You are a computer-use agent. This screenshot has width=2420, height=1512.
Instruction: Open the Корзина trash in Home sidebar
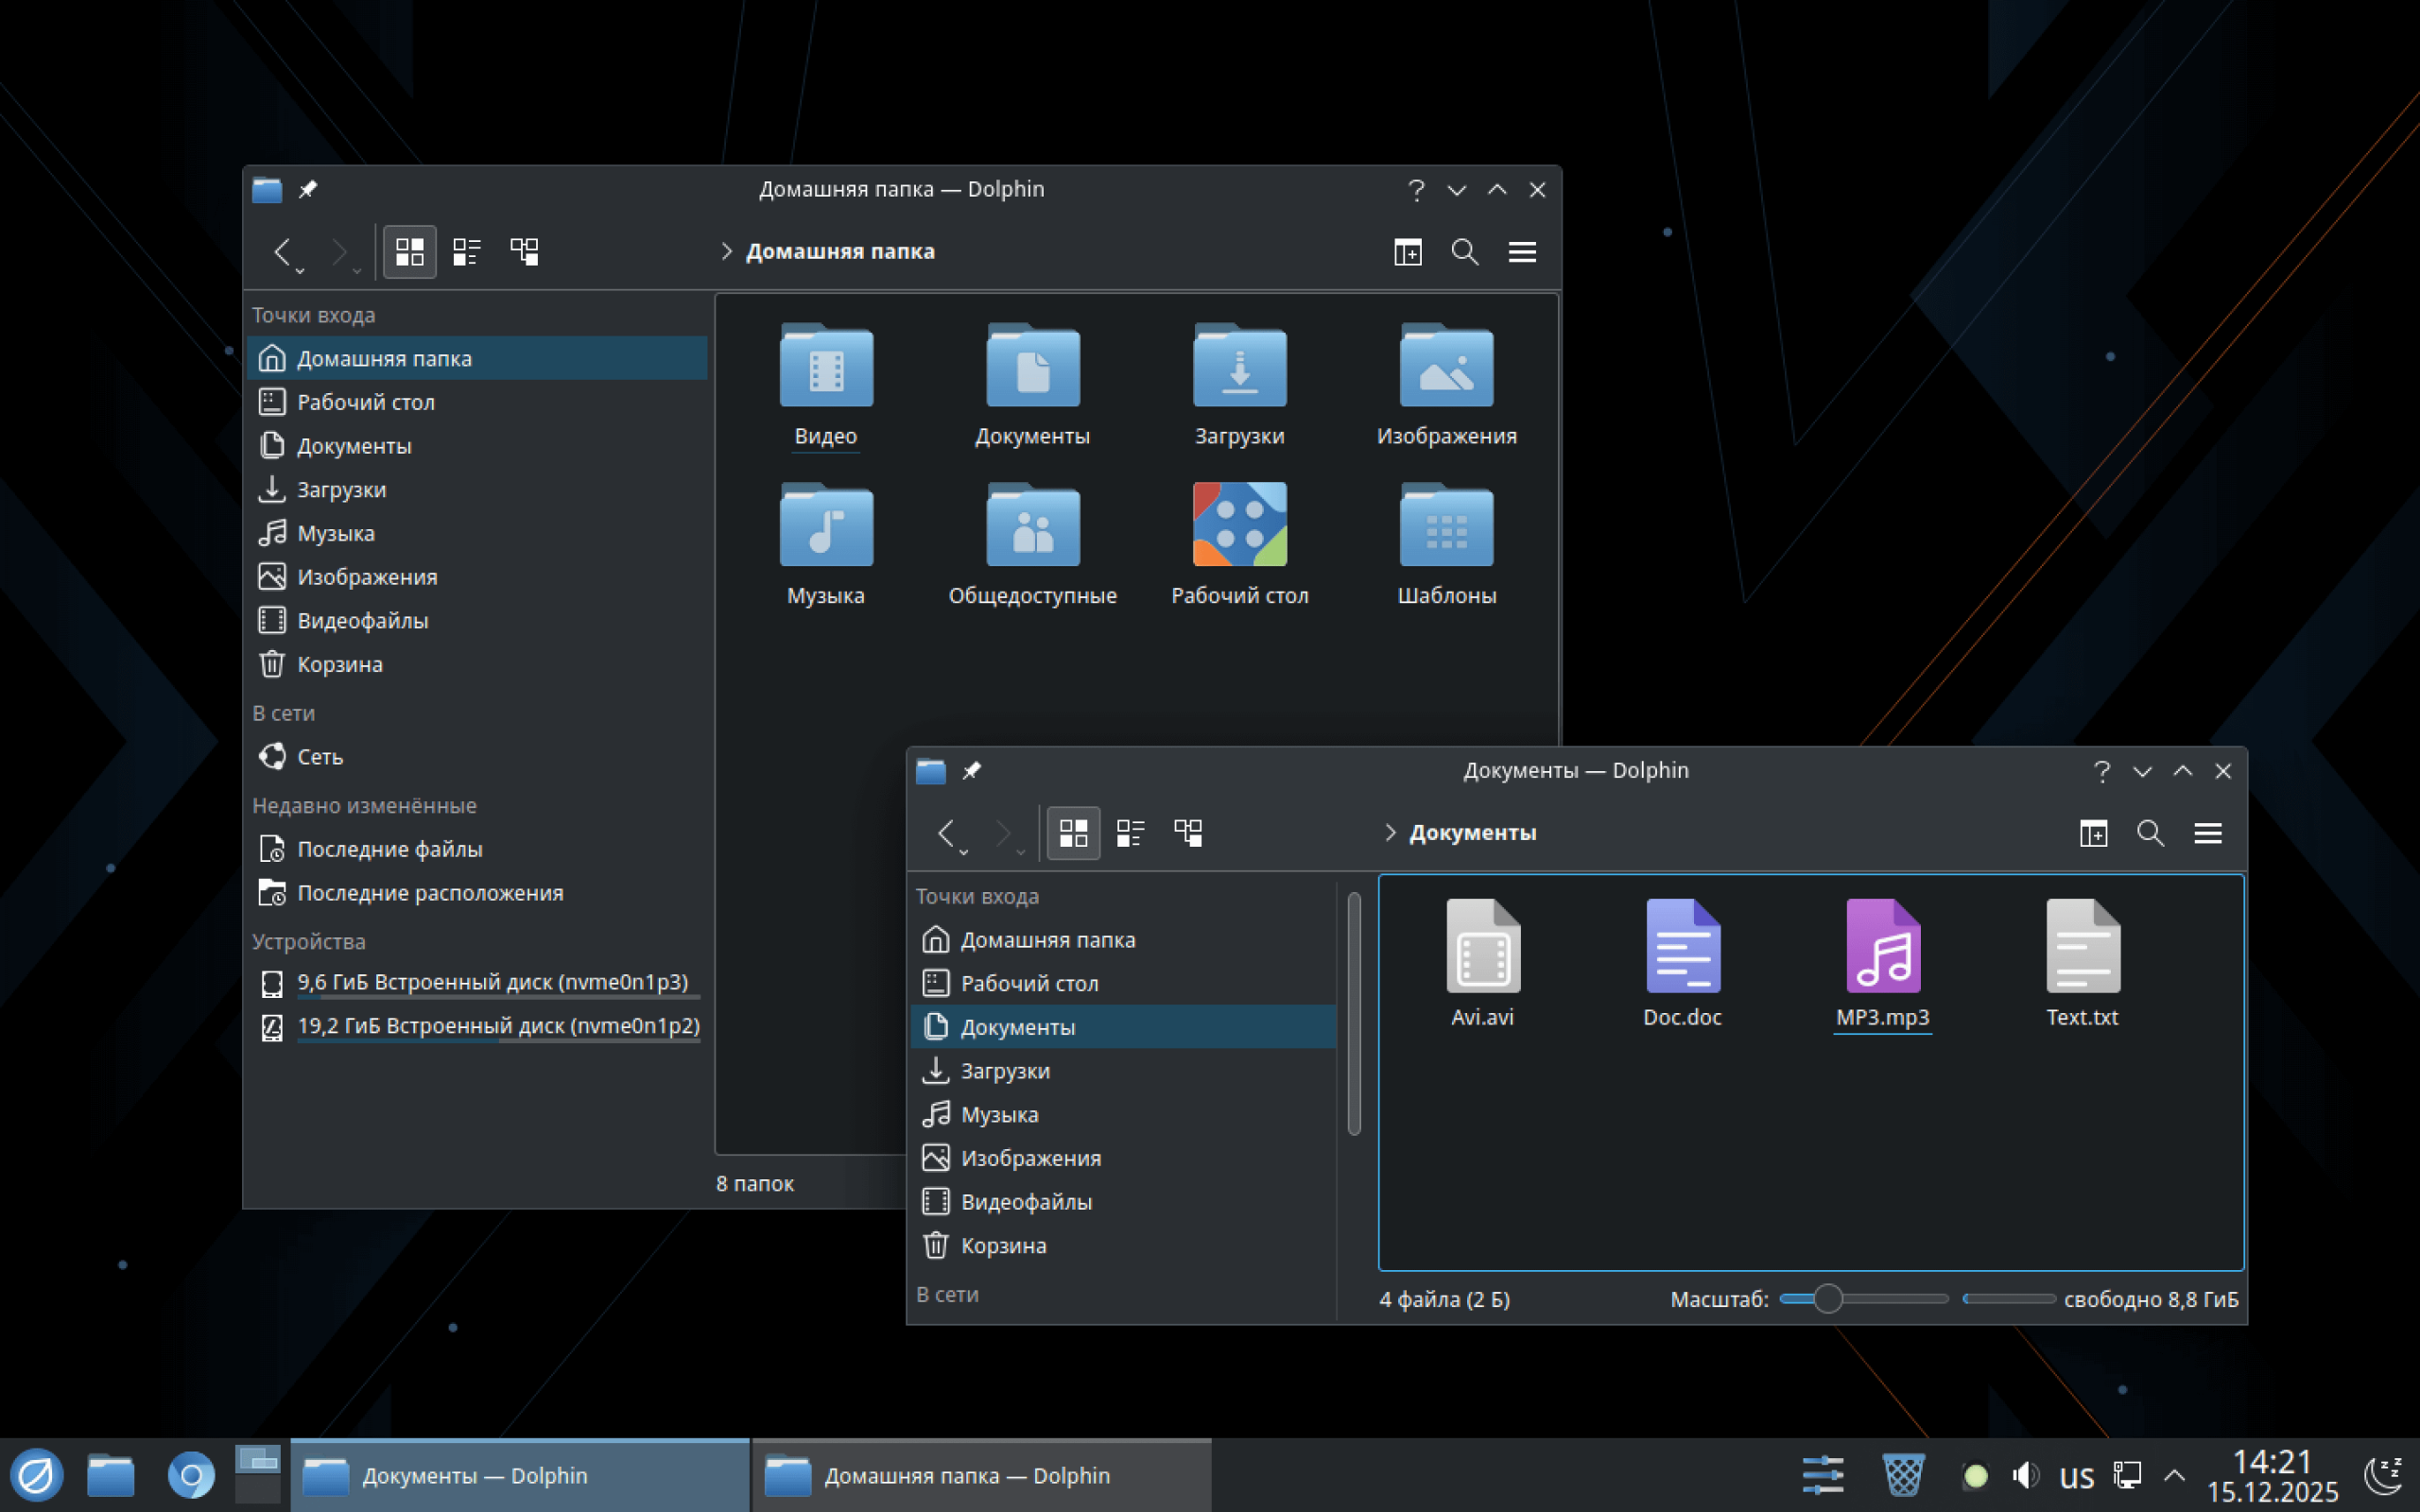(x=338, y=664)
